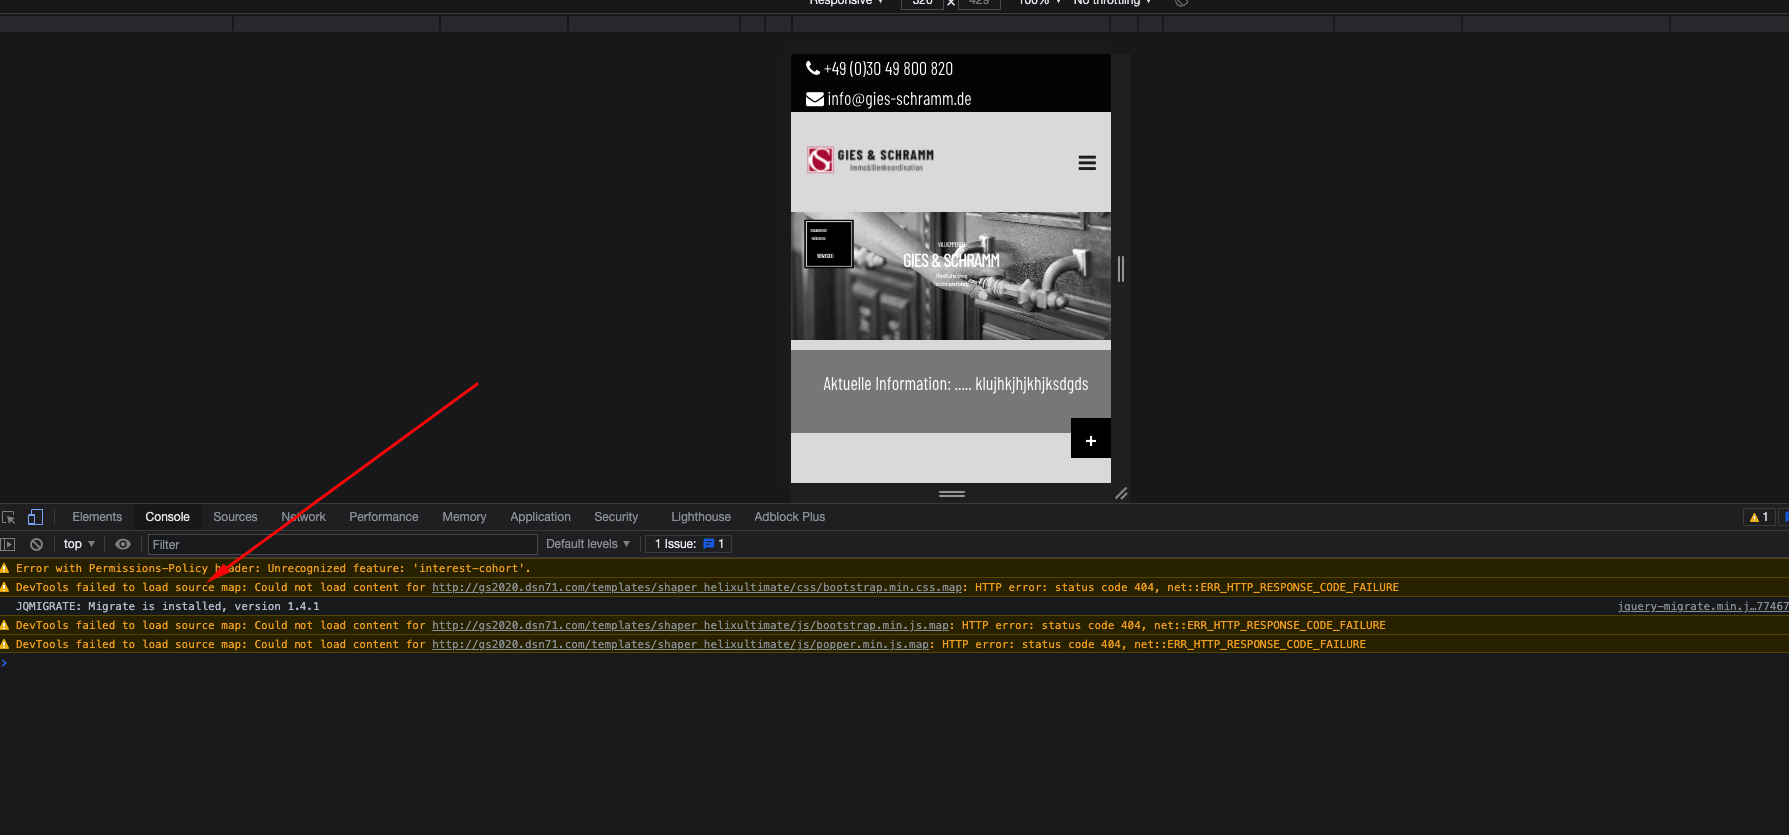
Task: Click the corner viewport resize handle
Action: pos(1121,493)
